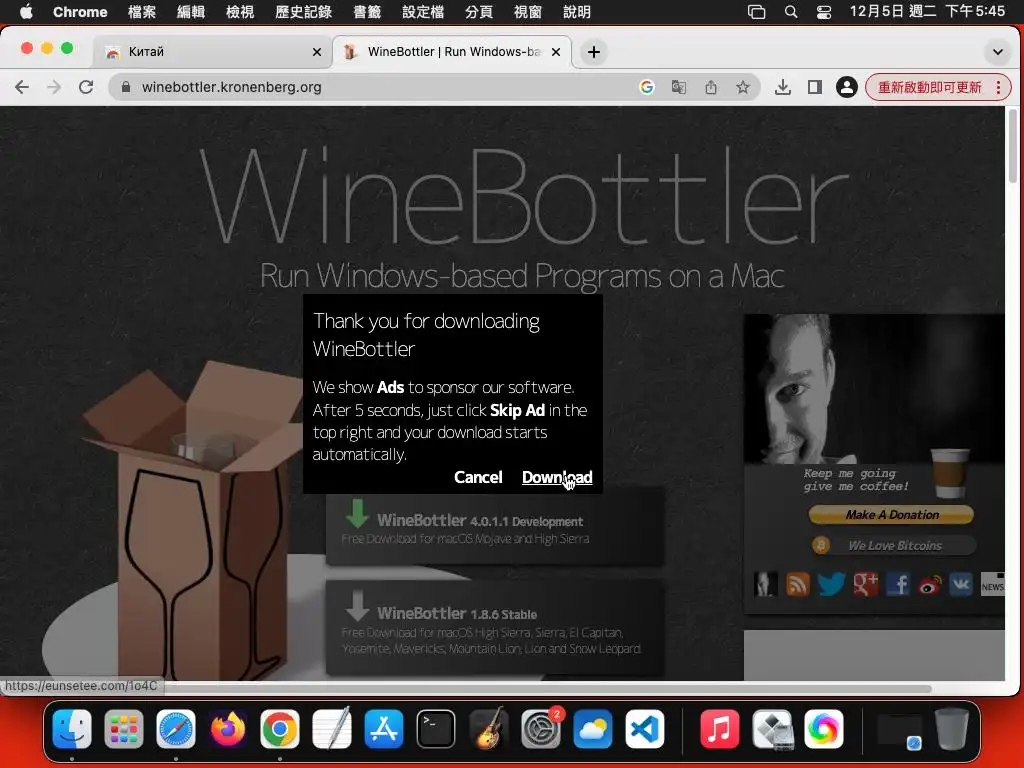The height and width of the screenshot is (768, 1024).
Task: Open Visual Studio Code from the Dock
Action: [x=645, y=729]
